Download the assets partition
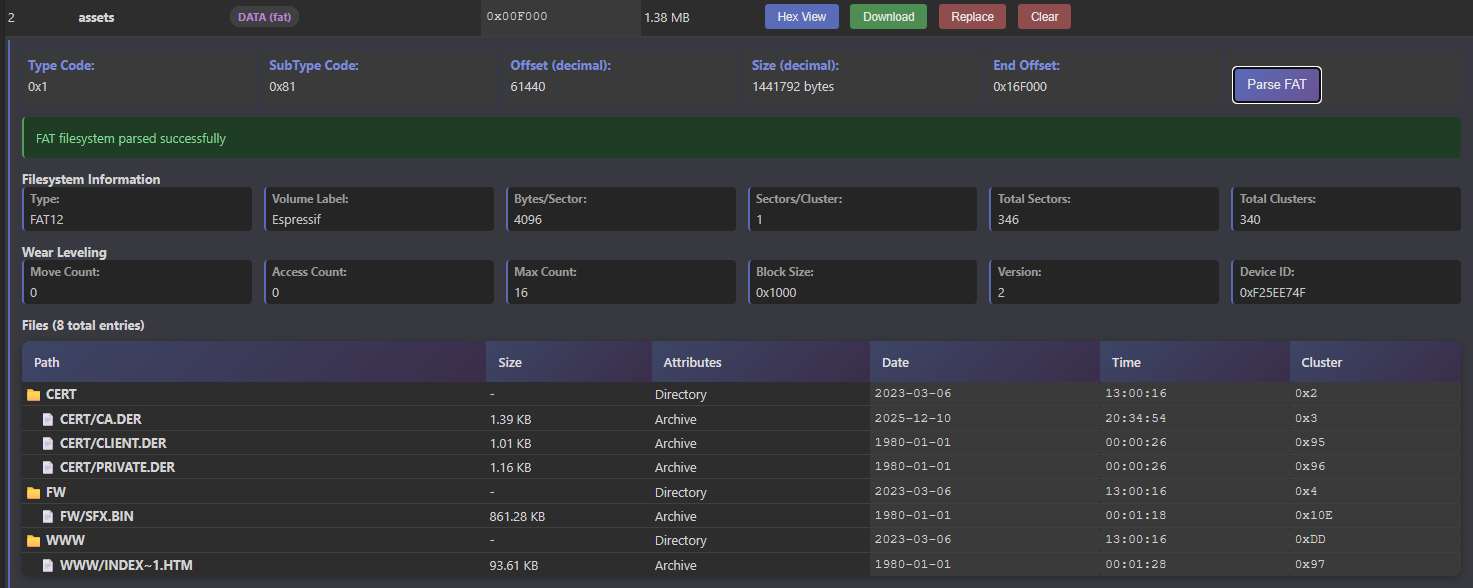 pos(888,17)
